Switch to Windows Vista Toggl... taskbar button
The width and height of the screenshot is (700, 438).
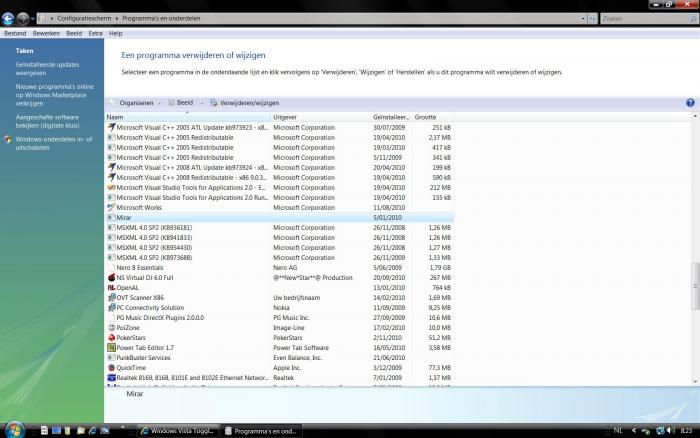click(x=178, y=431)
